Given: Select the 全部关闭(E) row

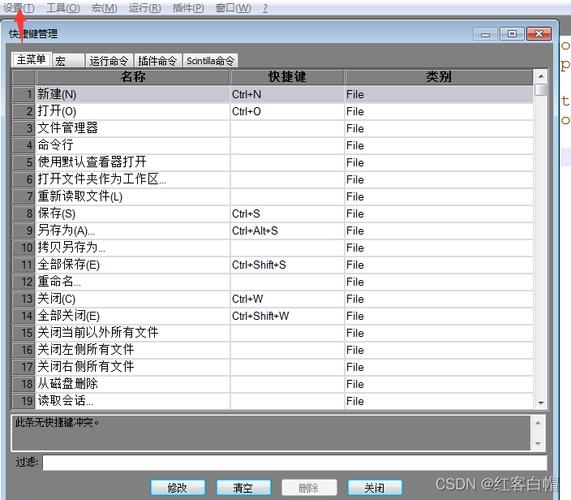Looking at the screenshot, I should click(273, 316).
